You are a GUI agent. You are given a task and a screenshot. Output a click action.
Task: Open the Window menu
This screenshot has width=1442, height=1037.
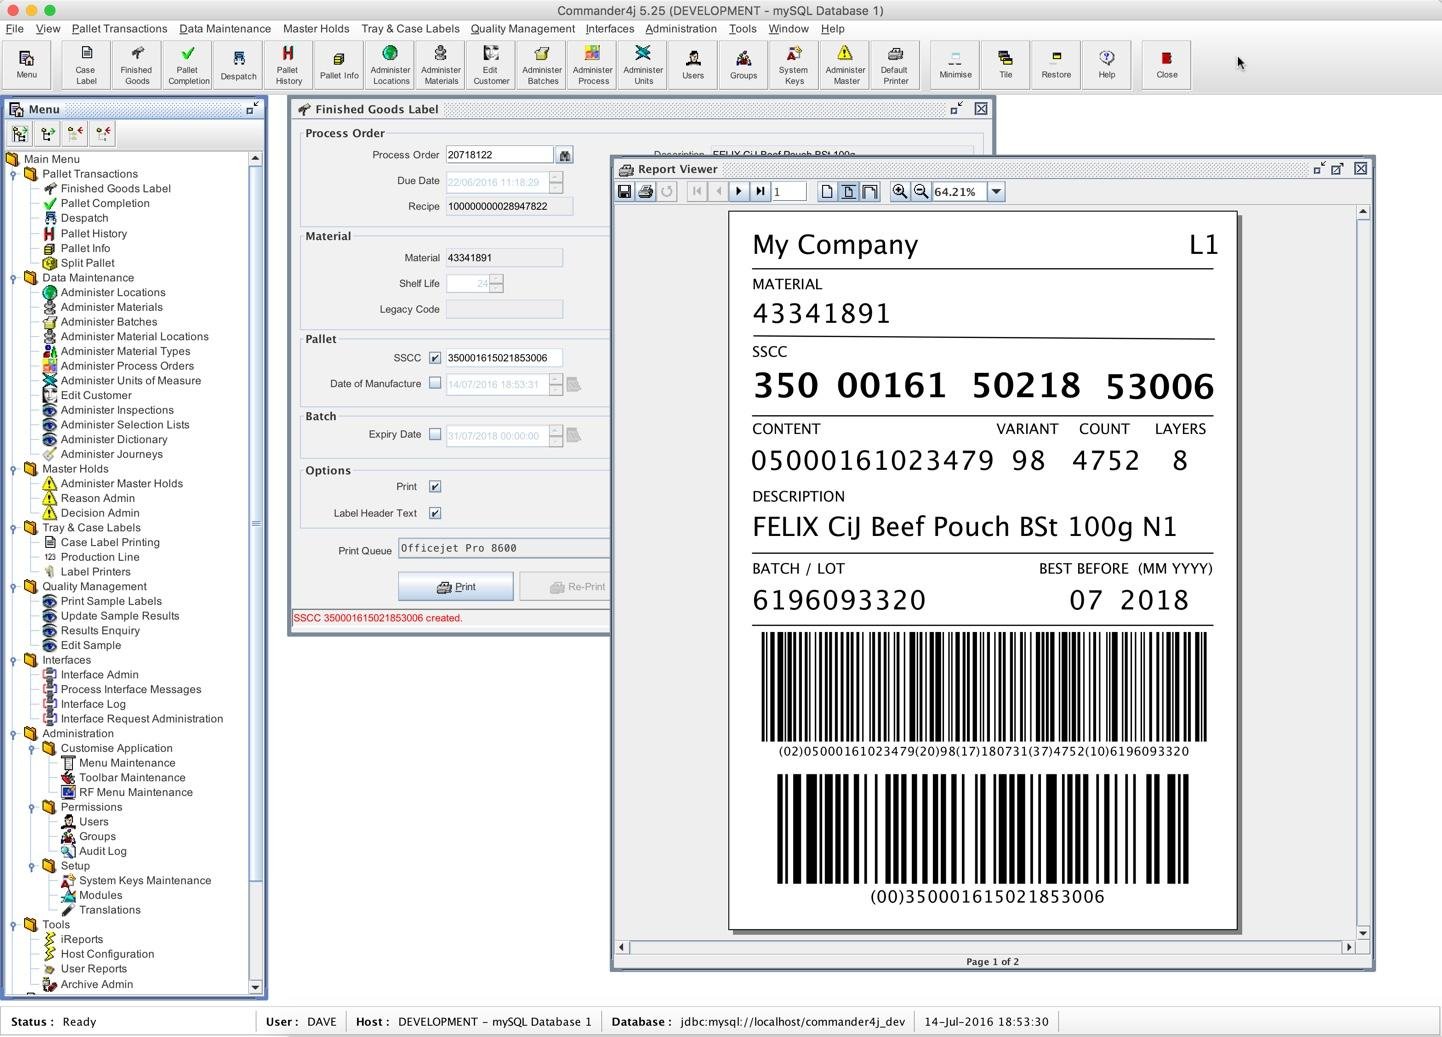coord(787,29)
